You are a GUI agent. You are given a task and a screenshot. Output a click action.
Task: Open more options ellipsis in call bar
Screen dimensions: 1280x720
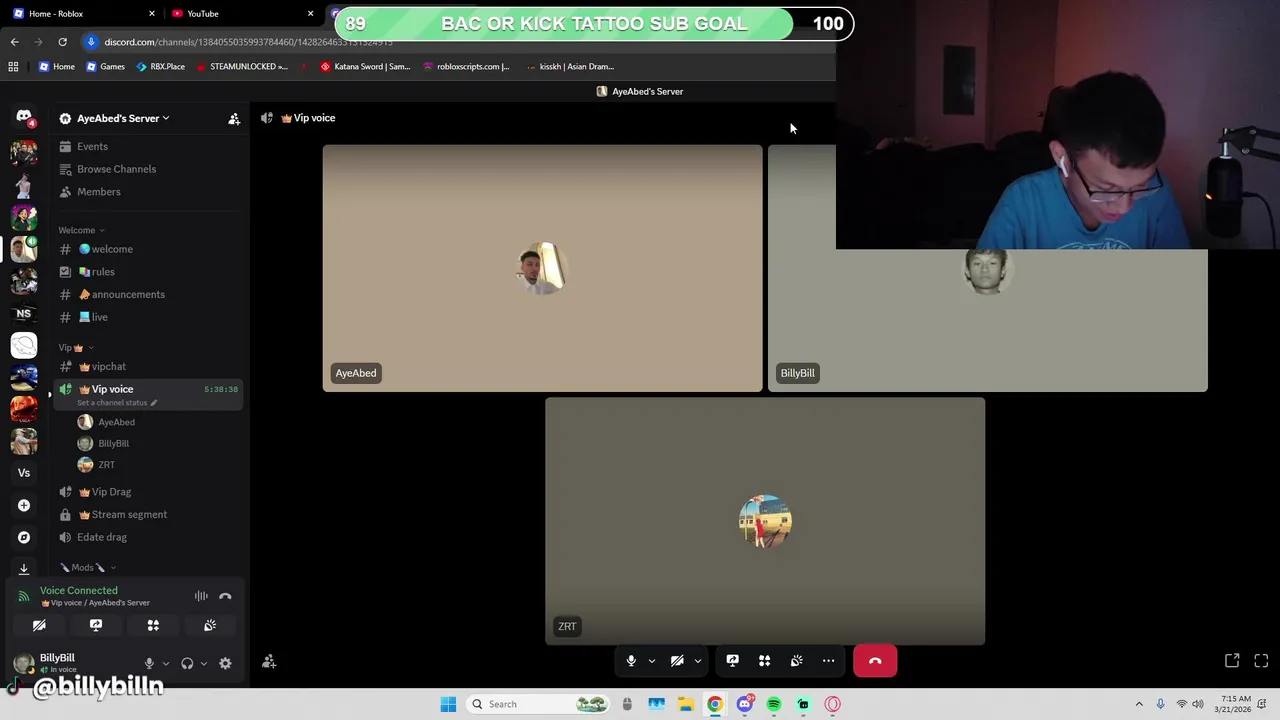point(828,661)
